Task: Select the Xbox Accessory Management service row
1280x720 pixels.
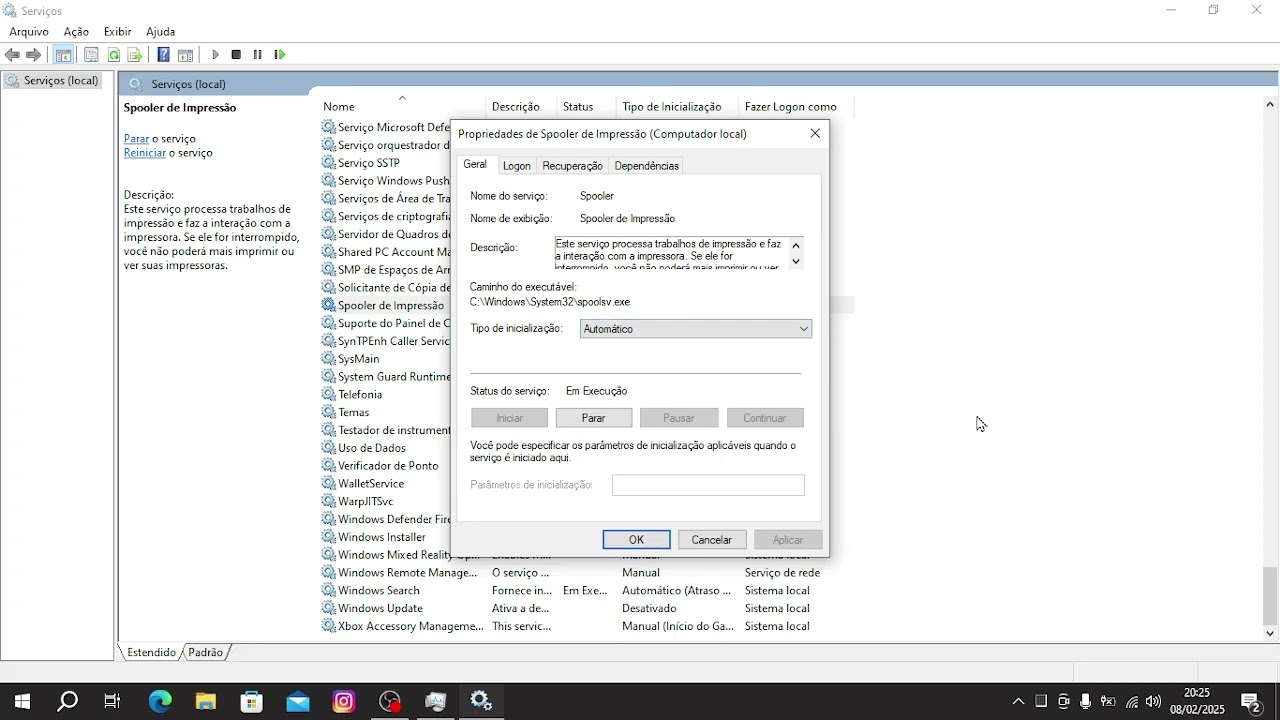Action: (x=587, y=626)
